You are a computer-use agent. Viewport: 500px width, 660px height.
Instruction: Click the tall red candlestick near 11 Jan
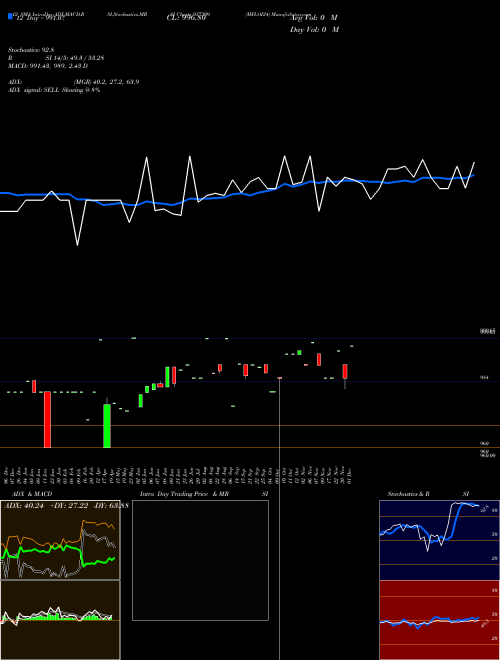pos(48,419)
